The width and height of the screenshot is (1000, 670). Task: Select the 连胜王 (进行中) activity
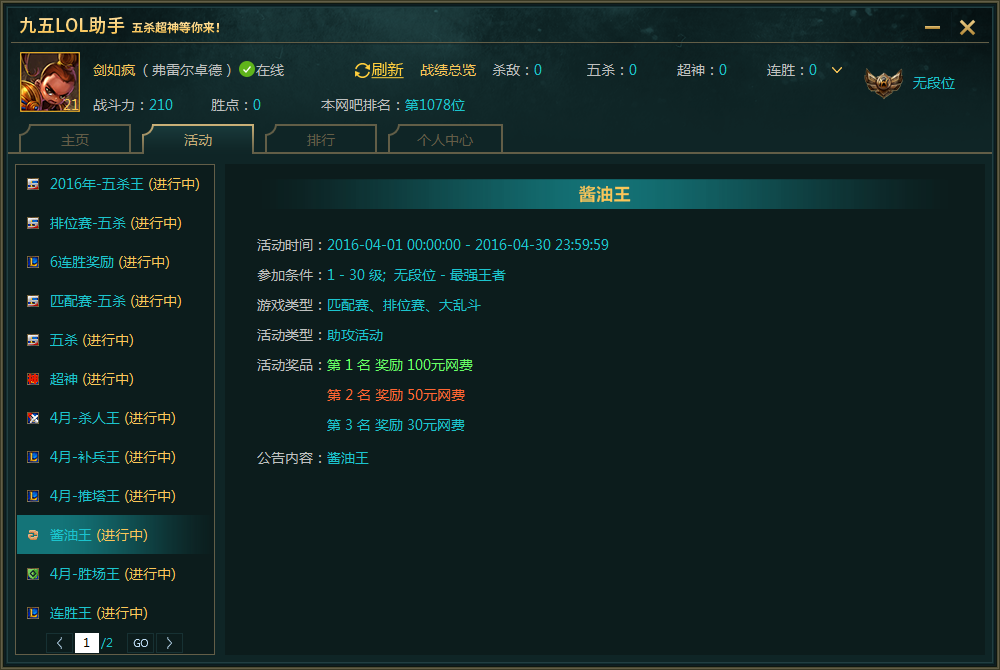click(115, 613)
